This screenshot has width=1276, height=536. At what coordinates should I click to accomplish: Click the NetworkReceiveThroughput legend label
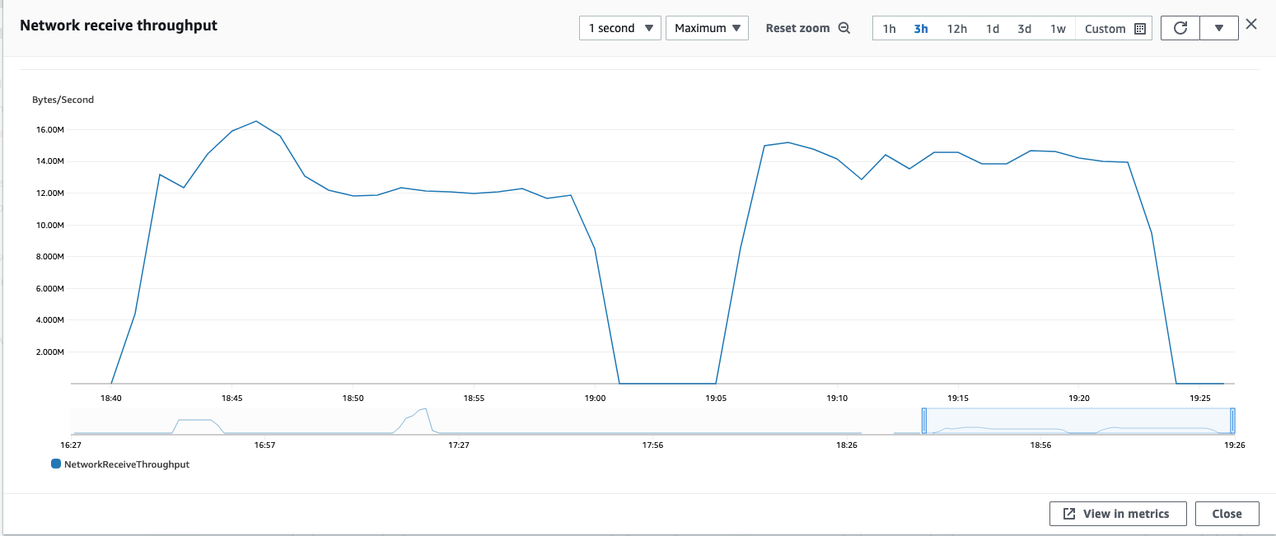tap(127, 464)
